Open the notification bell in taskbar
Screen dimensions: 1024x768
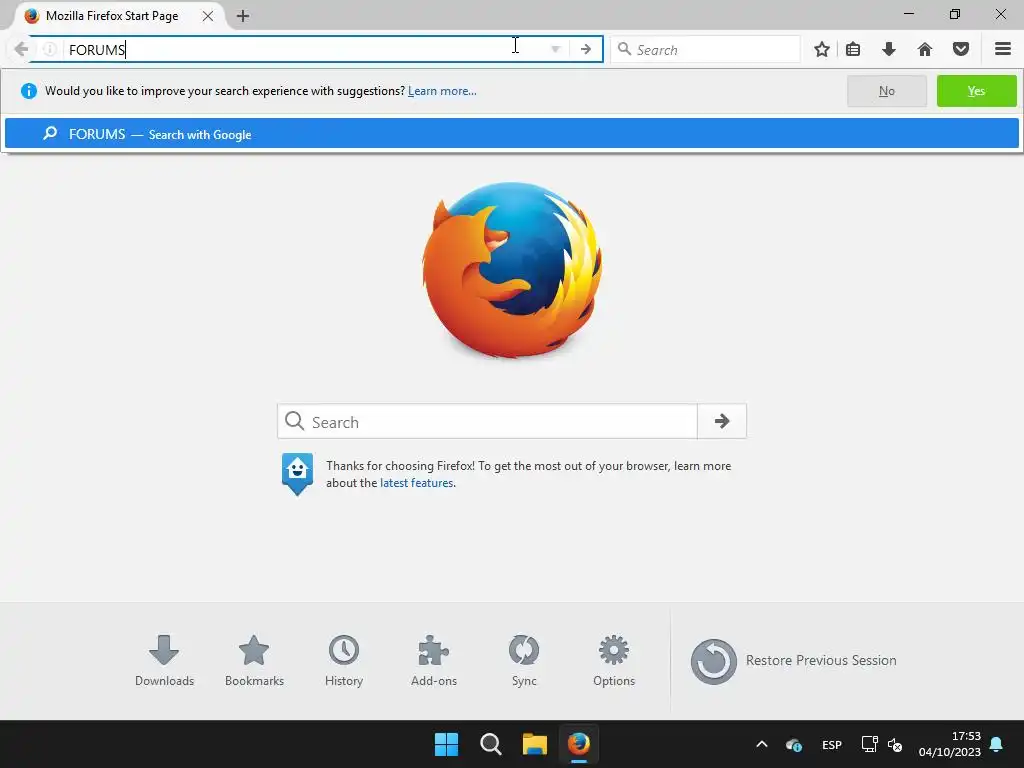pyautogui.click(x=997, y=744)
